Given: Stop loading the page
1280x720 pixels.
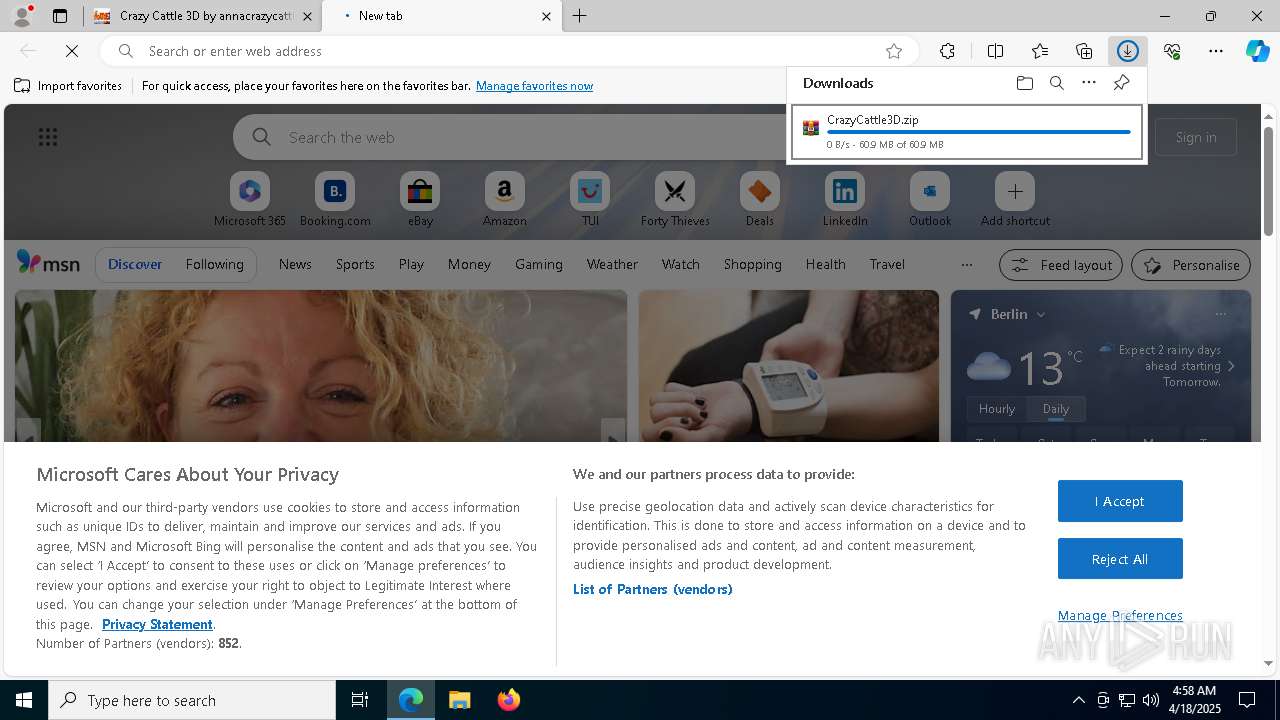Looking at the screenshot, I should click(x=72, y=51).
